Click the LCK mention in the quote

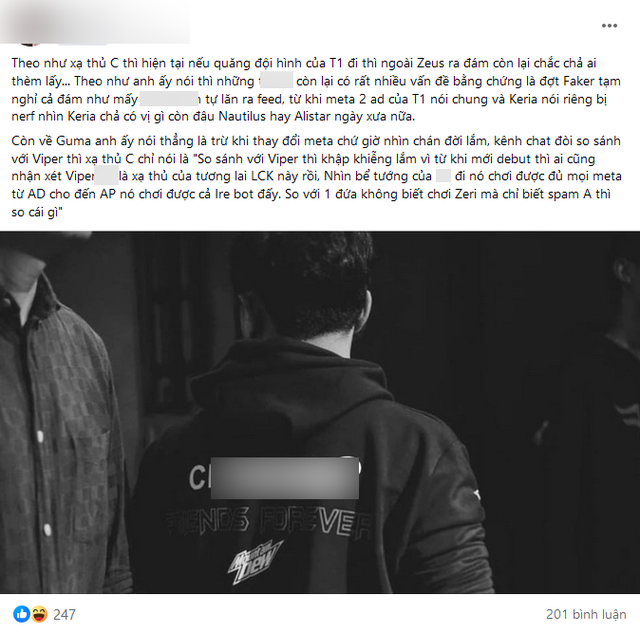(x=262, y=176)
